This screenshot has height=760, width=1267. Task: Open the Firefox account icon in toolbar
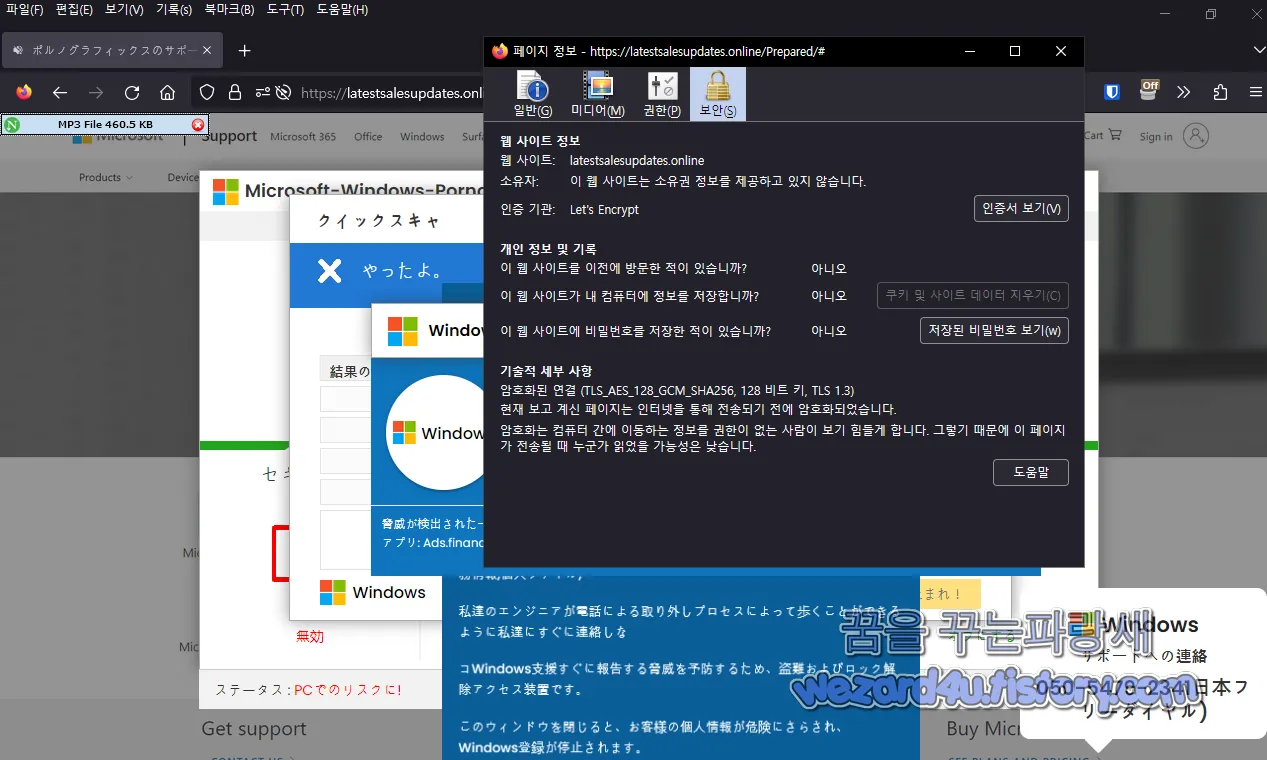24,92
